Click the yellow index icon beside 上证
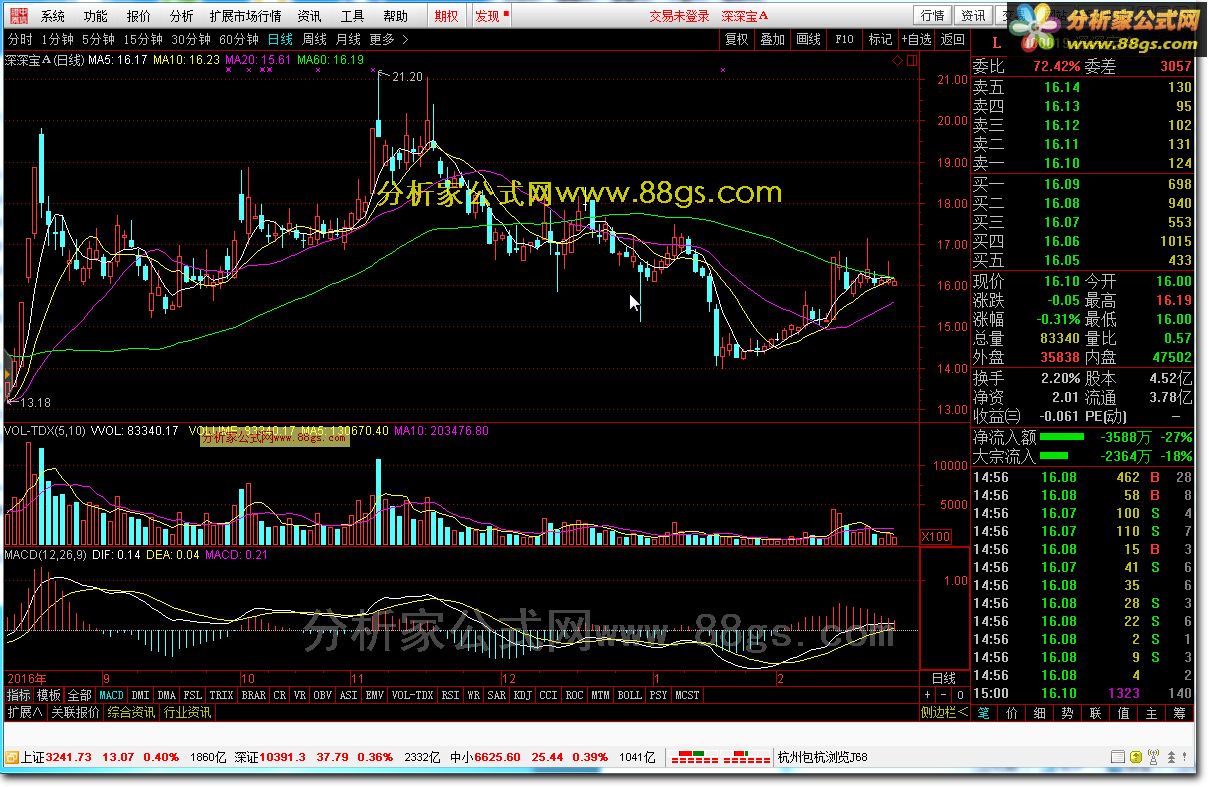This screenshot has width=1209, height=787. (11, 757)
